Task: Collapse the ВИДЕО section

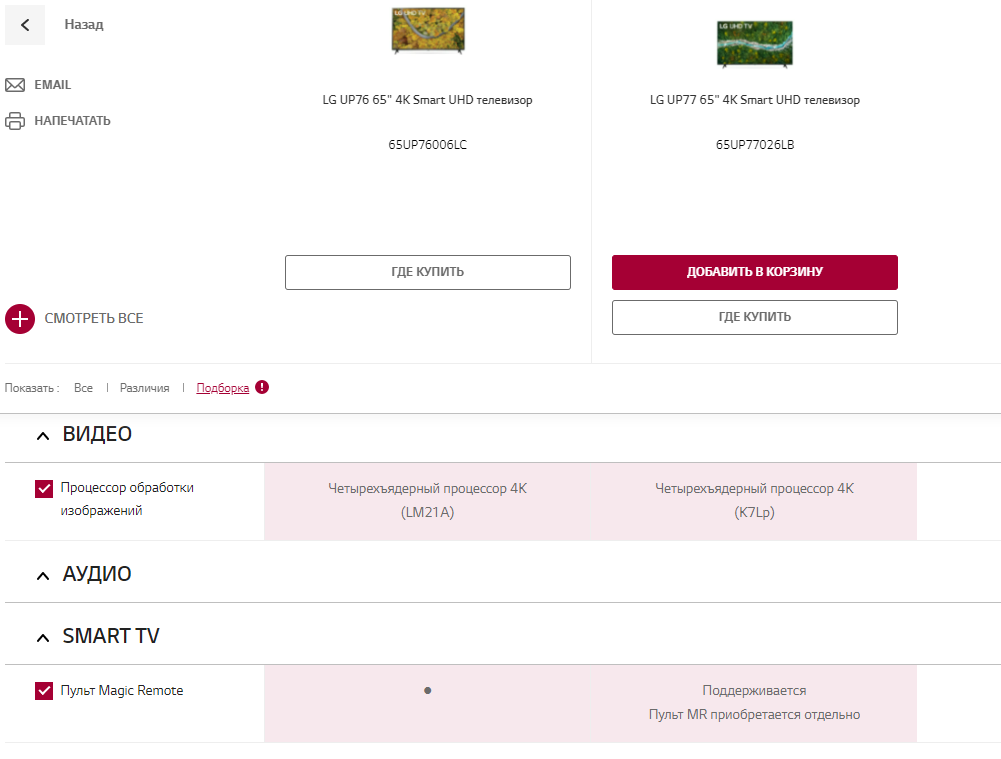Action: (x=42, y=436)
